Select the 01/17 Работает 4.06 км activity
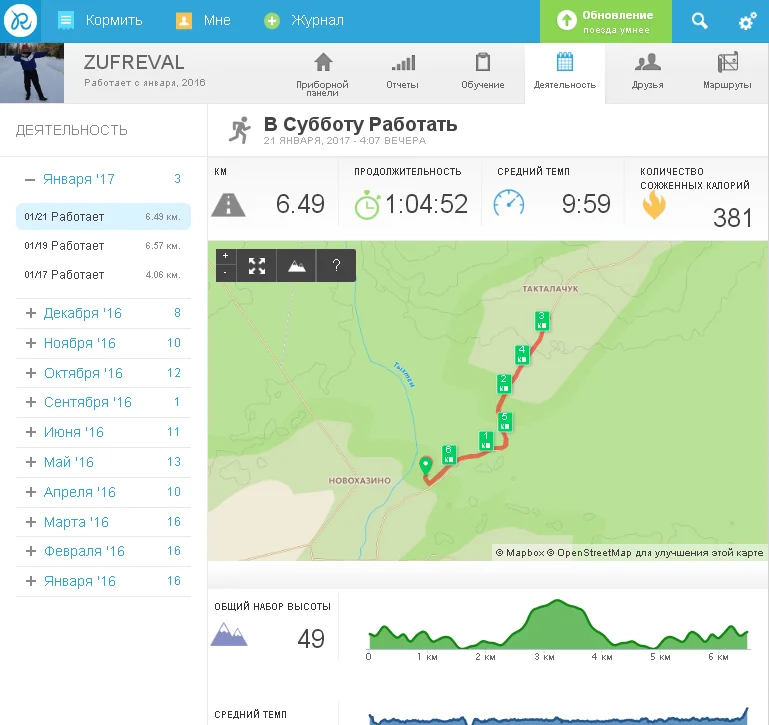Image resolution: width=769 pixels, height=725 pixels. pyautogui.click(x=103, y=274)
